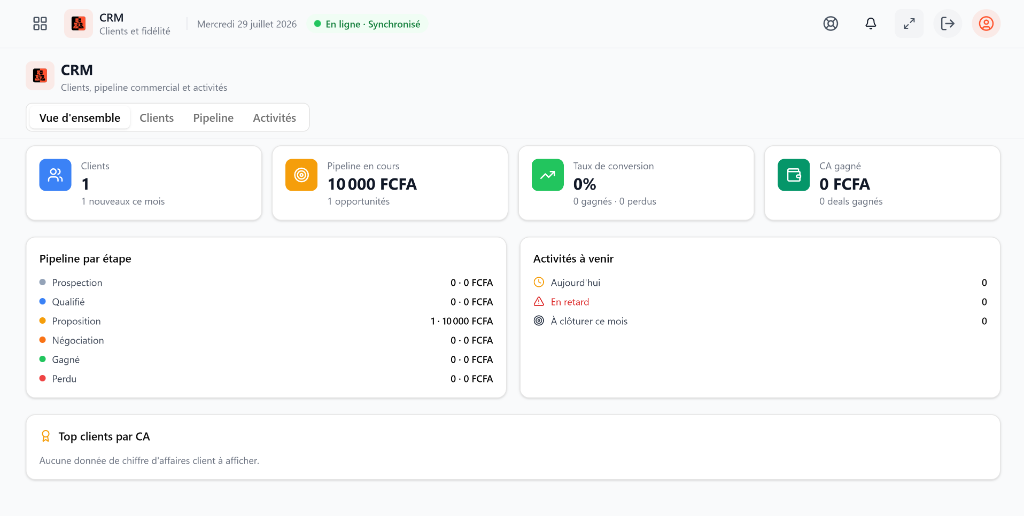This screenshot has width=1024, height=516.
Task: Click the 'En retard' activity label
Action: point(570,302)
